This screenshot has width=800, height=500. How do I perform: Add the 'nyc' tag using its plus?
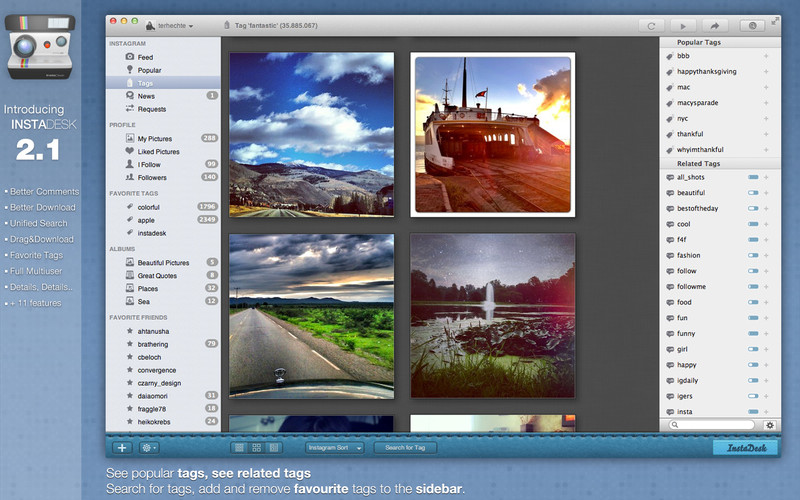pos(766,118)
